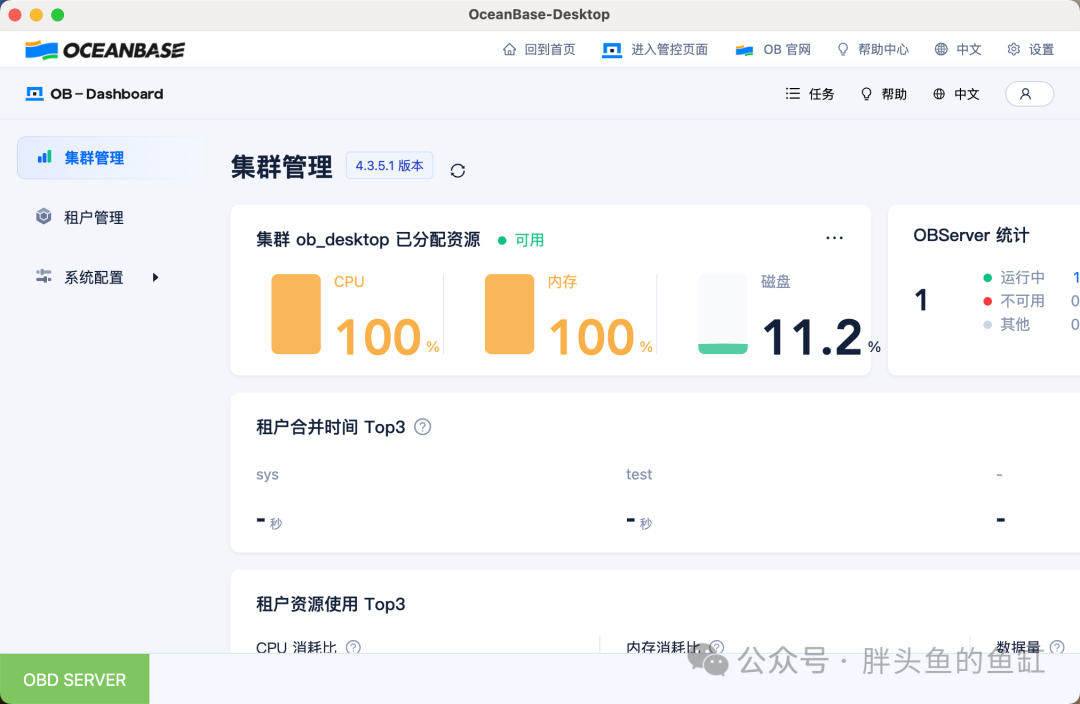Viewport: 1080px width, 704px height.
Task: Click the test tenant name
Action: pos(638,475)
